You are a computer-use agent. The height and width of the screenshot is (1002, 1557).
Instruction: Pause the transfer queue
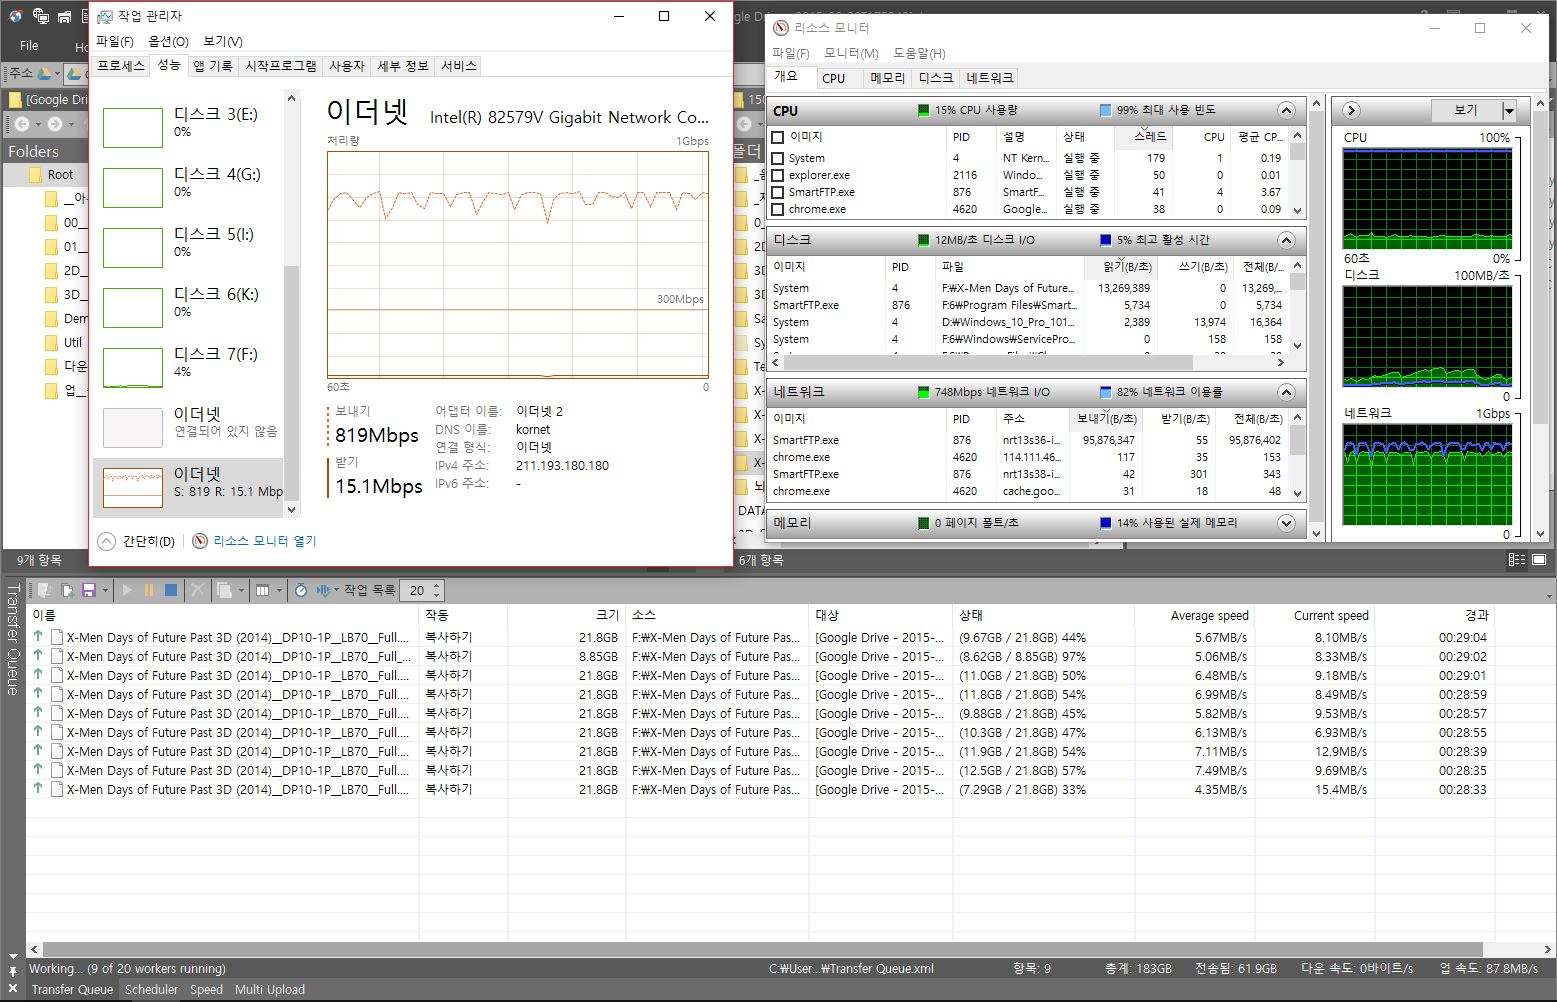click(x=149, y=590)
